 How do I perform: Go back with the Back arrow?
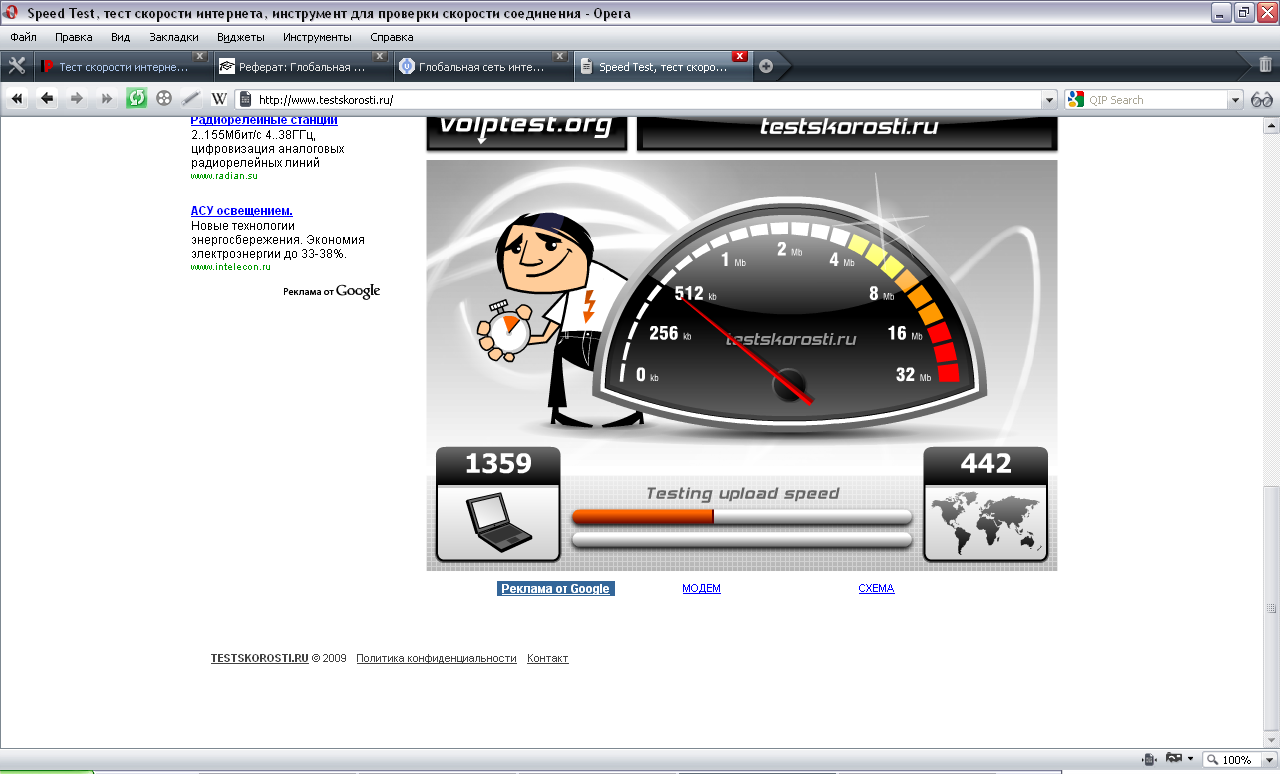(x=47, y=99)
